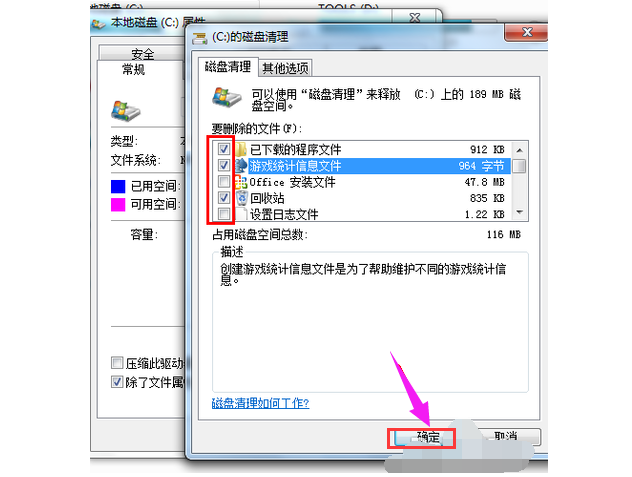Click the disk cleanup title bar icon
Viewport: 632px width, 477px height.
tap(200, 38)
